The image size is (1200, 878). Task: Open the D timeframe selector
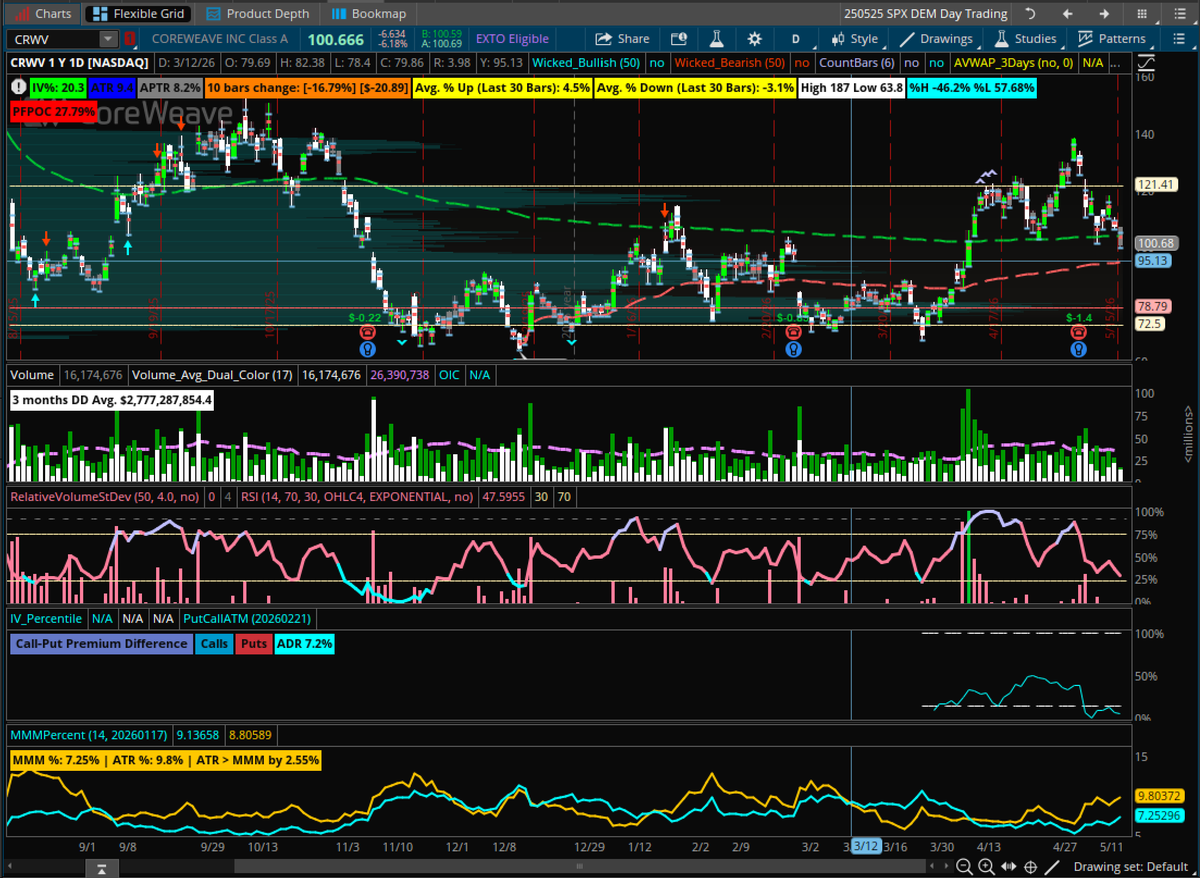point(796,39)
